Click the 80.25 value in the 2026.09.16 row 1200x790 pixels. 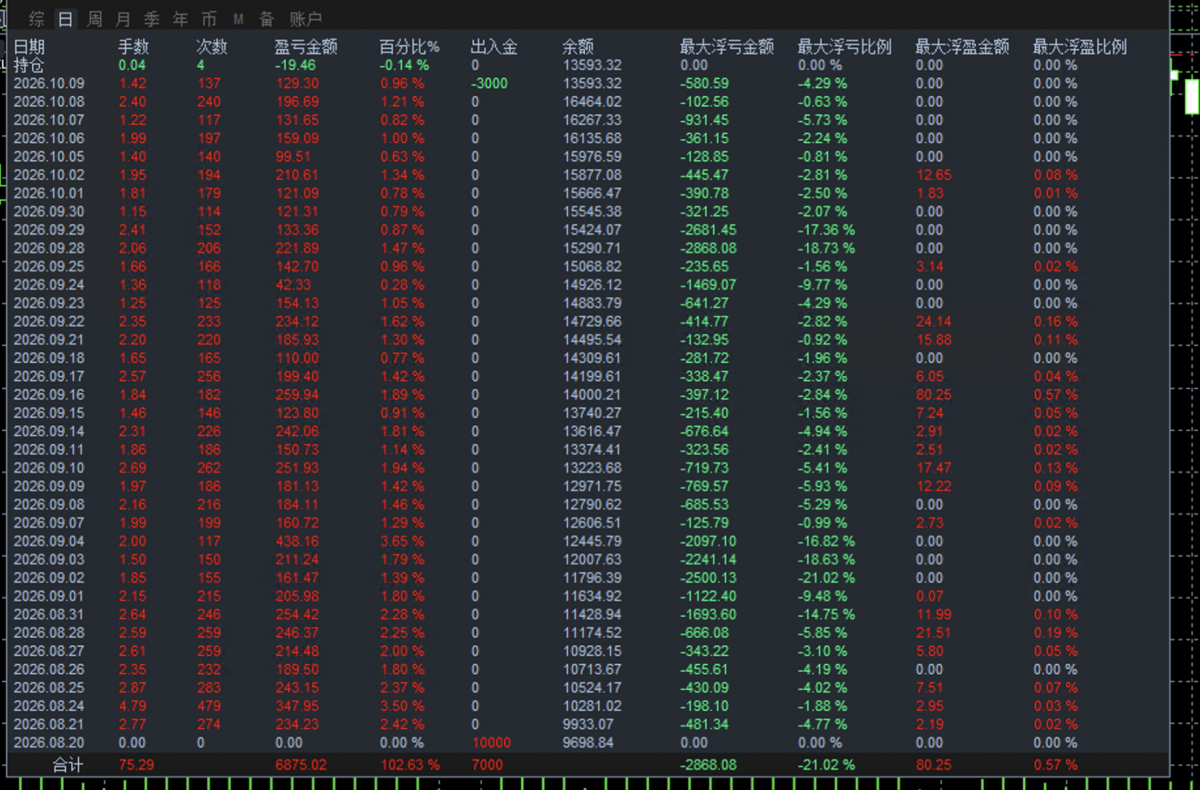pos(934,395)
